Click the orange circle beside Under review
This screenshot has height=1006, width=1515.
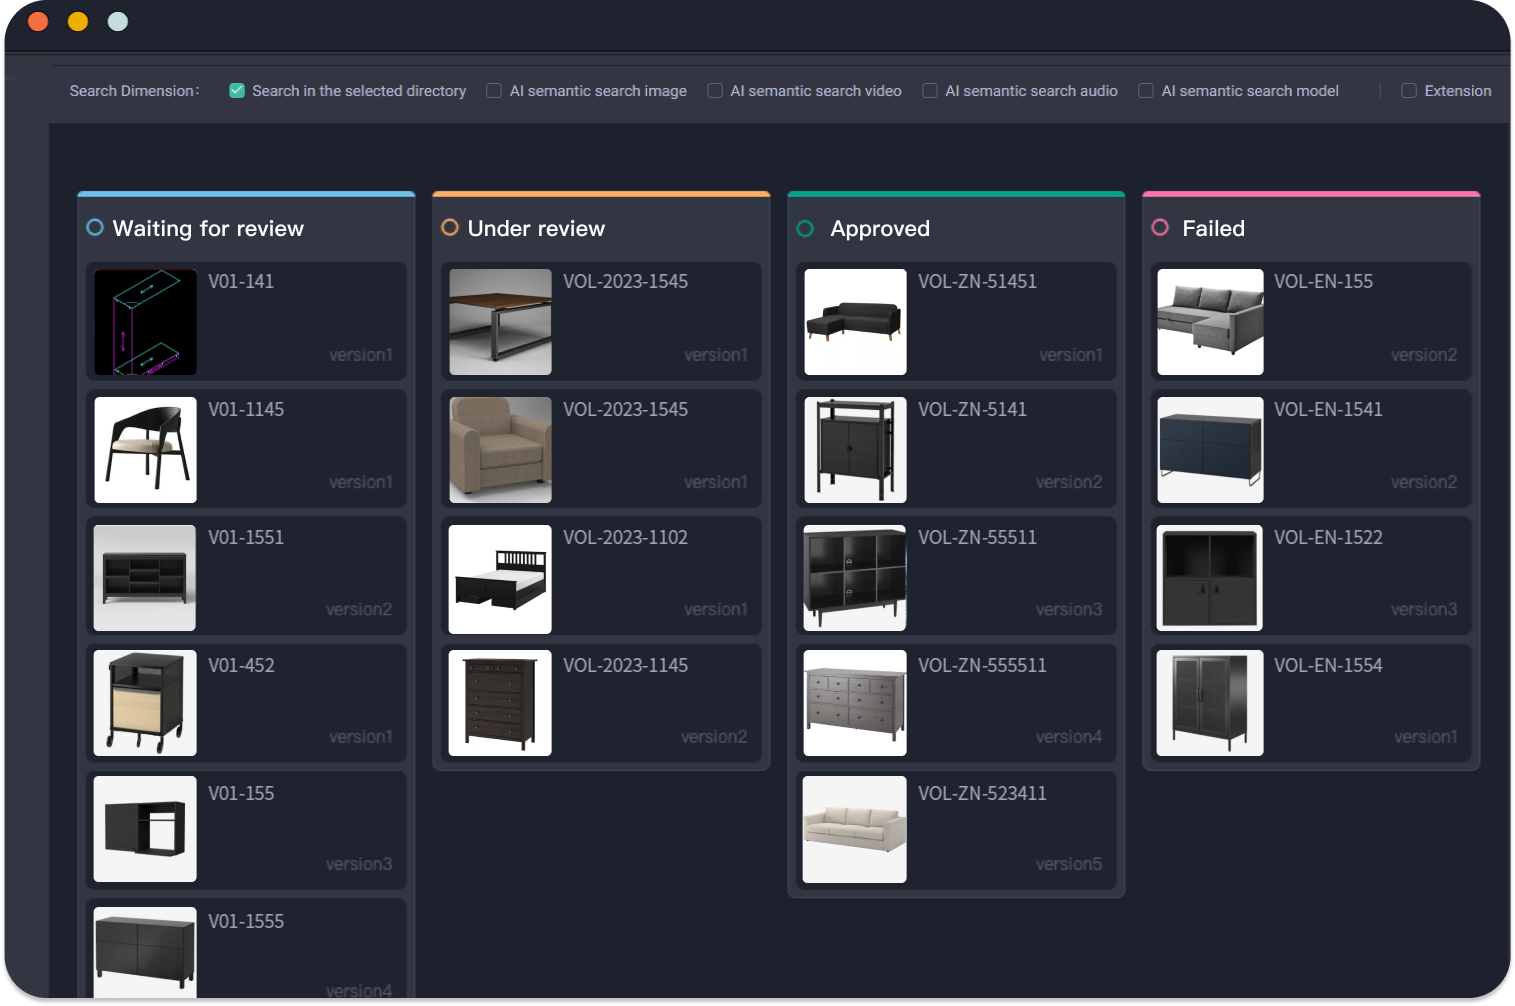[x=450, y=228]
